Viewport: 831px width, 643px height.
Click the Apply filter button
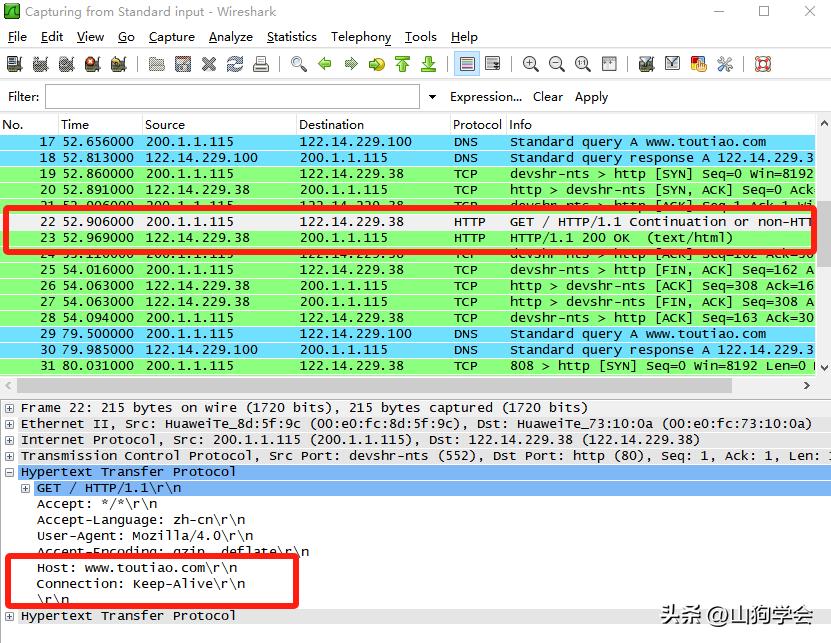(591, 97)
